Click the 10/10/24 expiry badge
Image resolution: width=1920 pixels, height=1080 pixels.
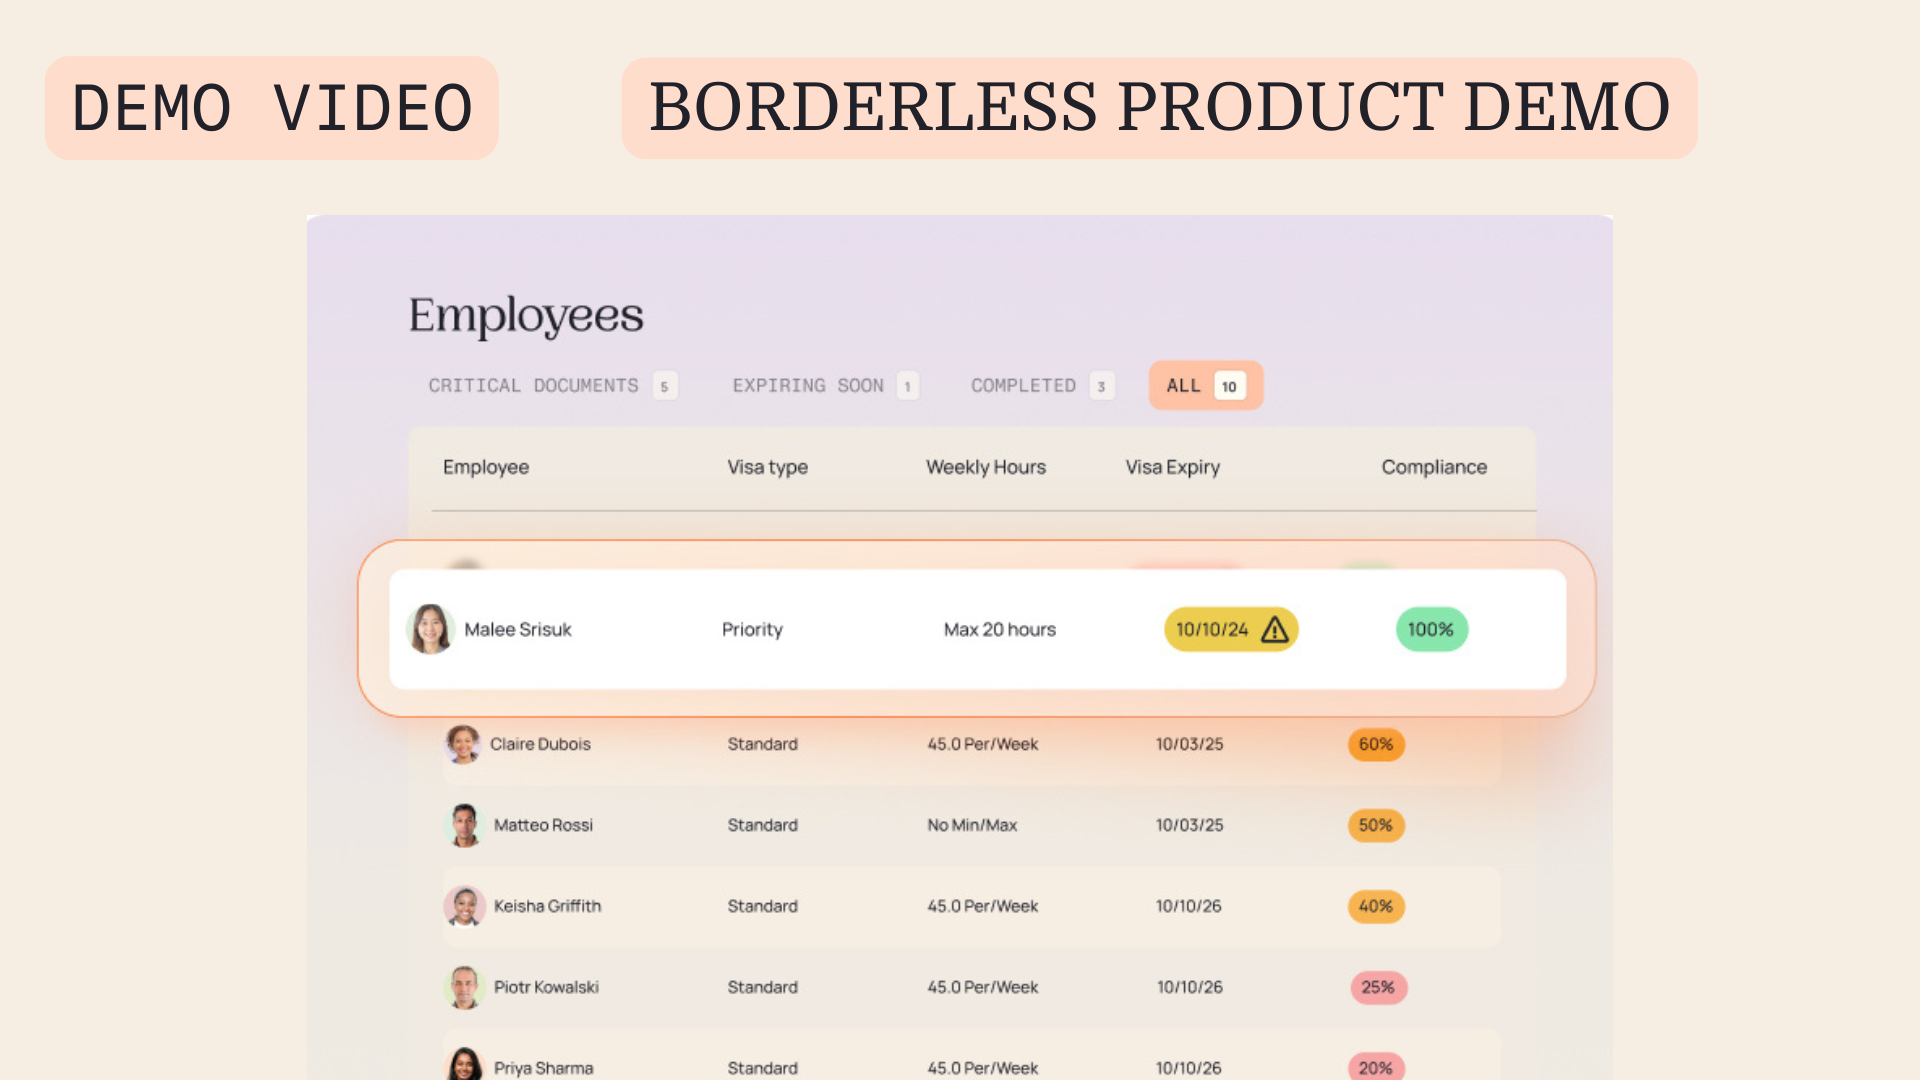pos(1212,629)
